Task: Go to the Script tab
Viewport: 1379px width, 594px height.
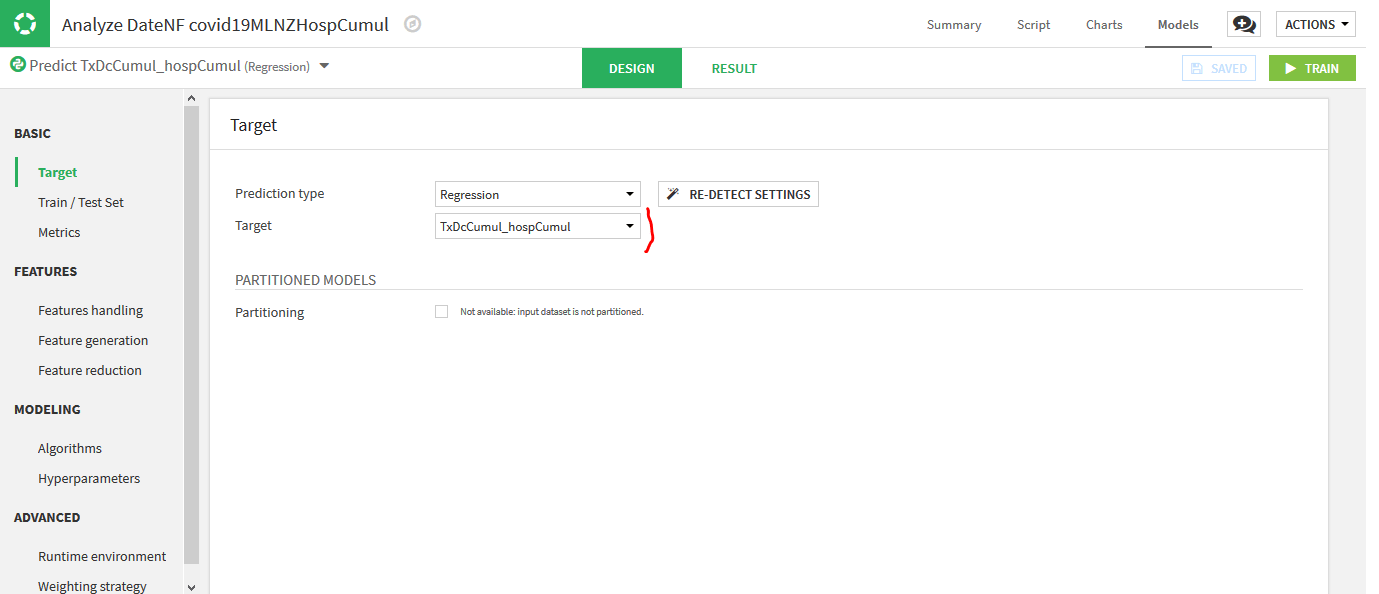Action: tap(1033, 25)
